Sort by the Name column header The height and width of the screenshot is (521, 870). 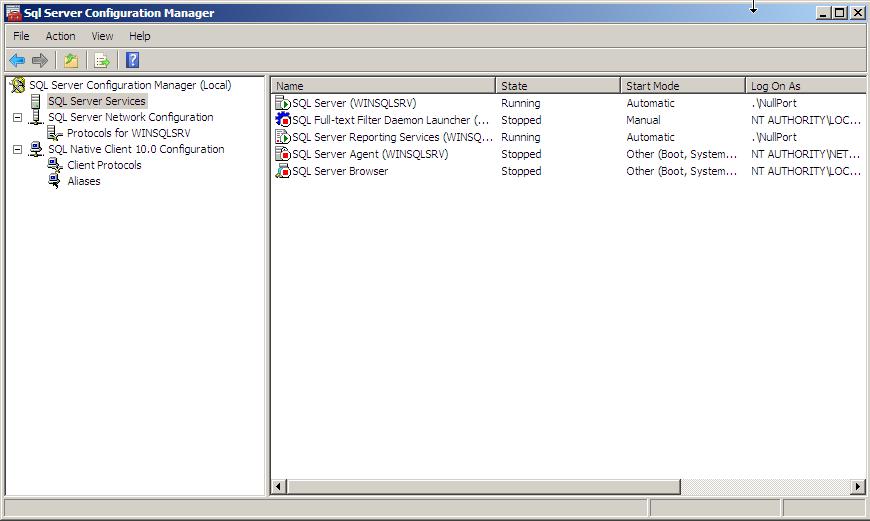click(383, 86)
